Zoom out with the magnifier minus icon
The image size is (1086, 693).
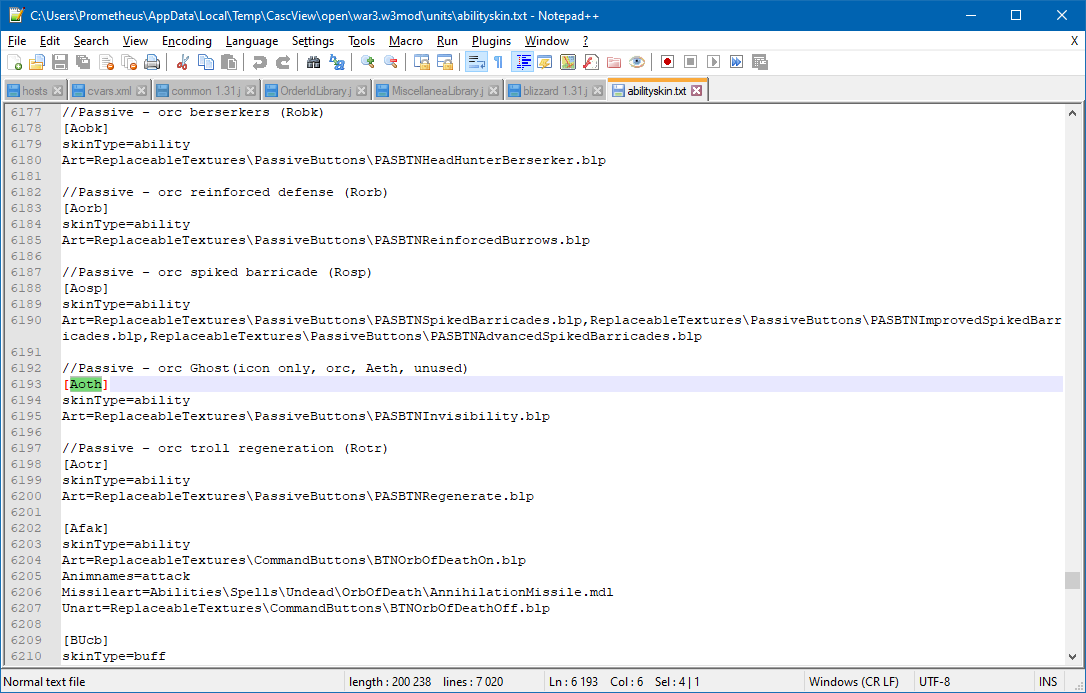click(391, 62)
